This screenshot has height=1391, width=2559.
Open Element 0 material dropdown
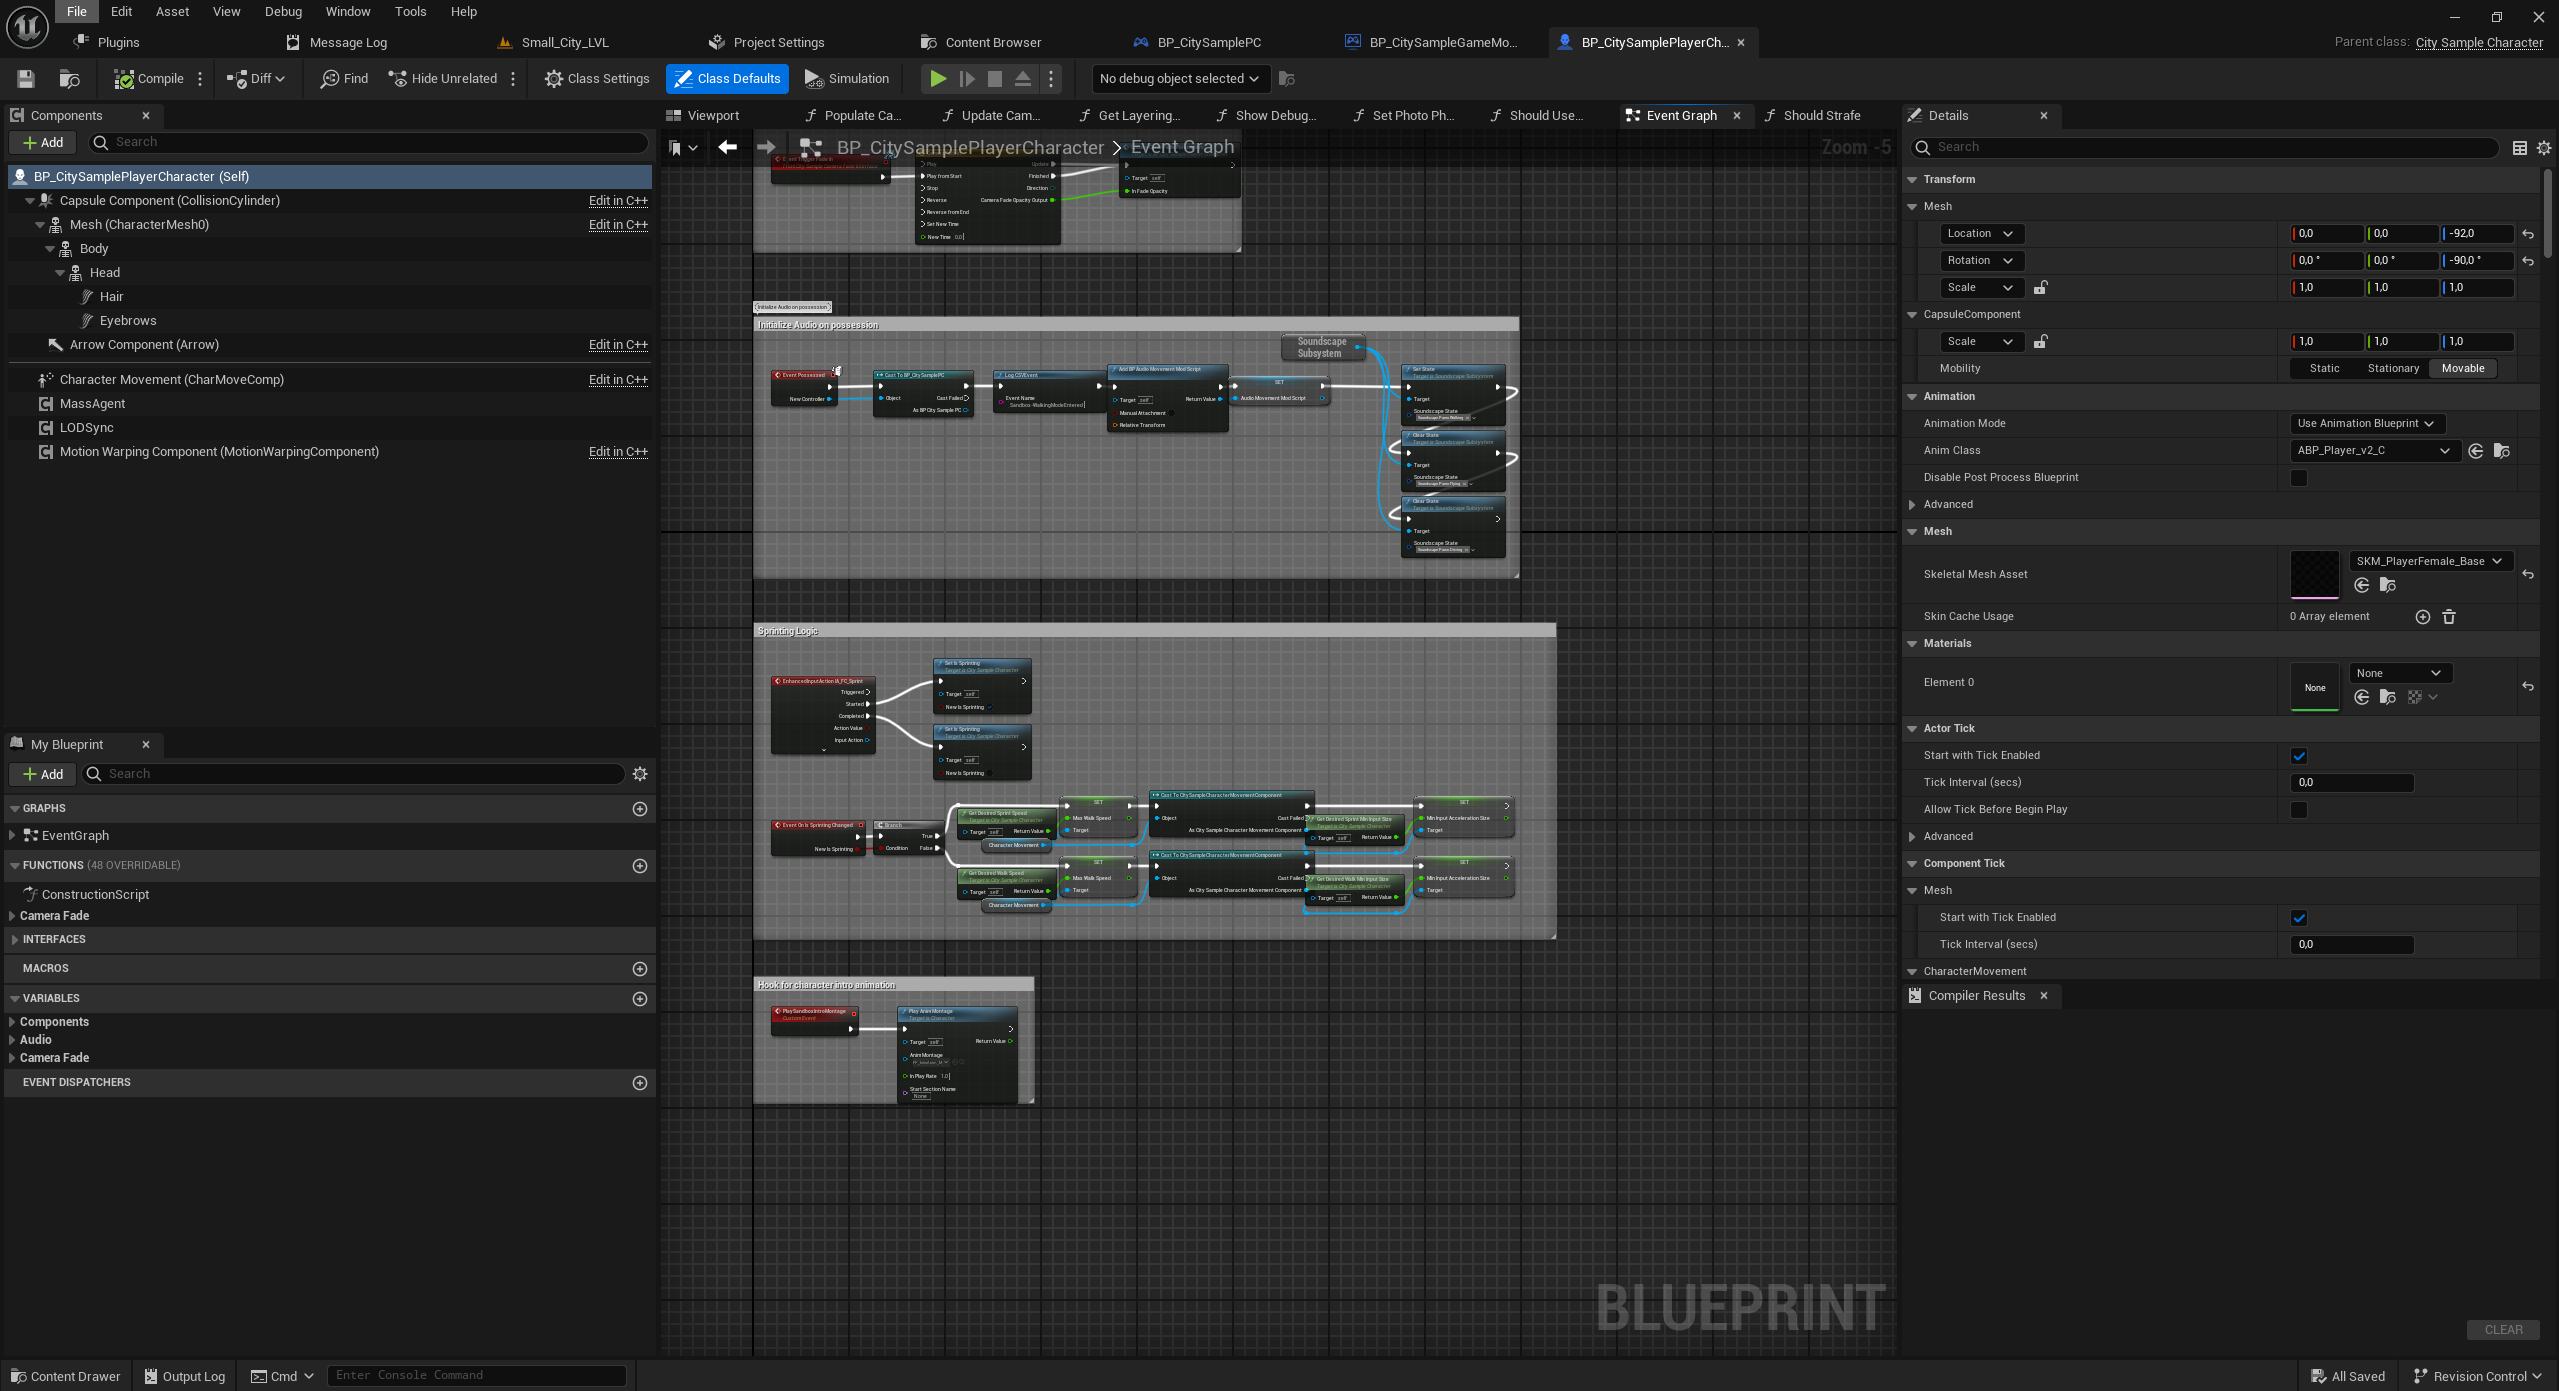(2399, 674)
